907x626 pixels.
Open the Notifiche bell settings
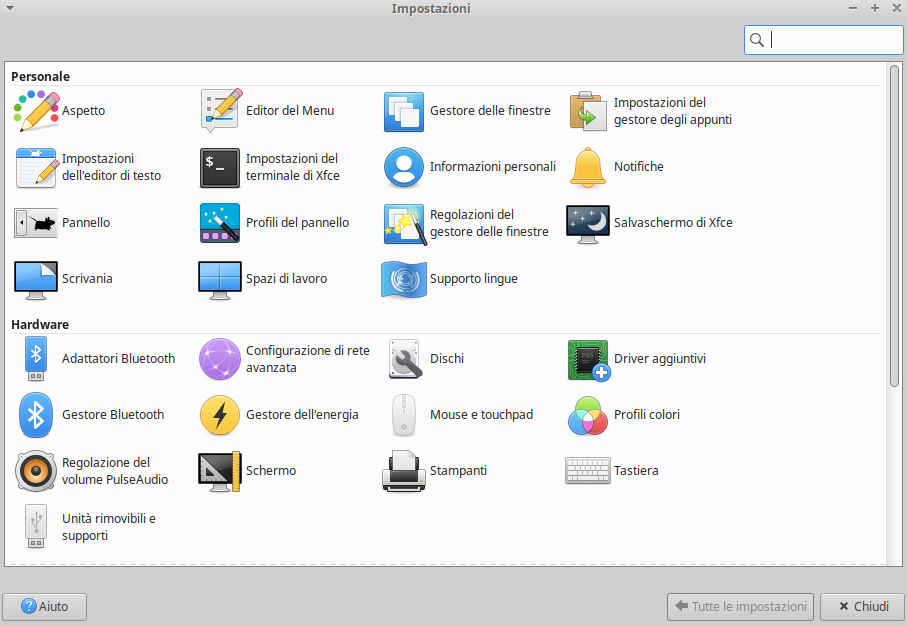[x=615, y=167]
